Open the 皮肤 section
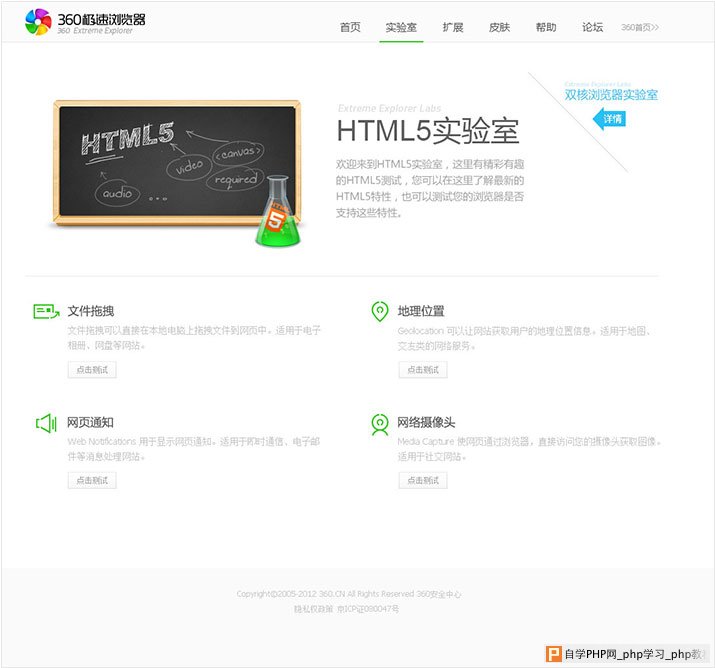The image size is (715, 668). (x=499, y=27)
